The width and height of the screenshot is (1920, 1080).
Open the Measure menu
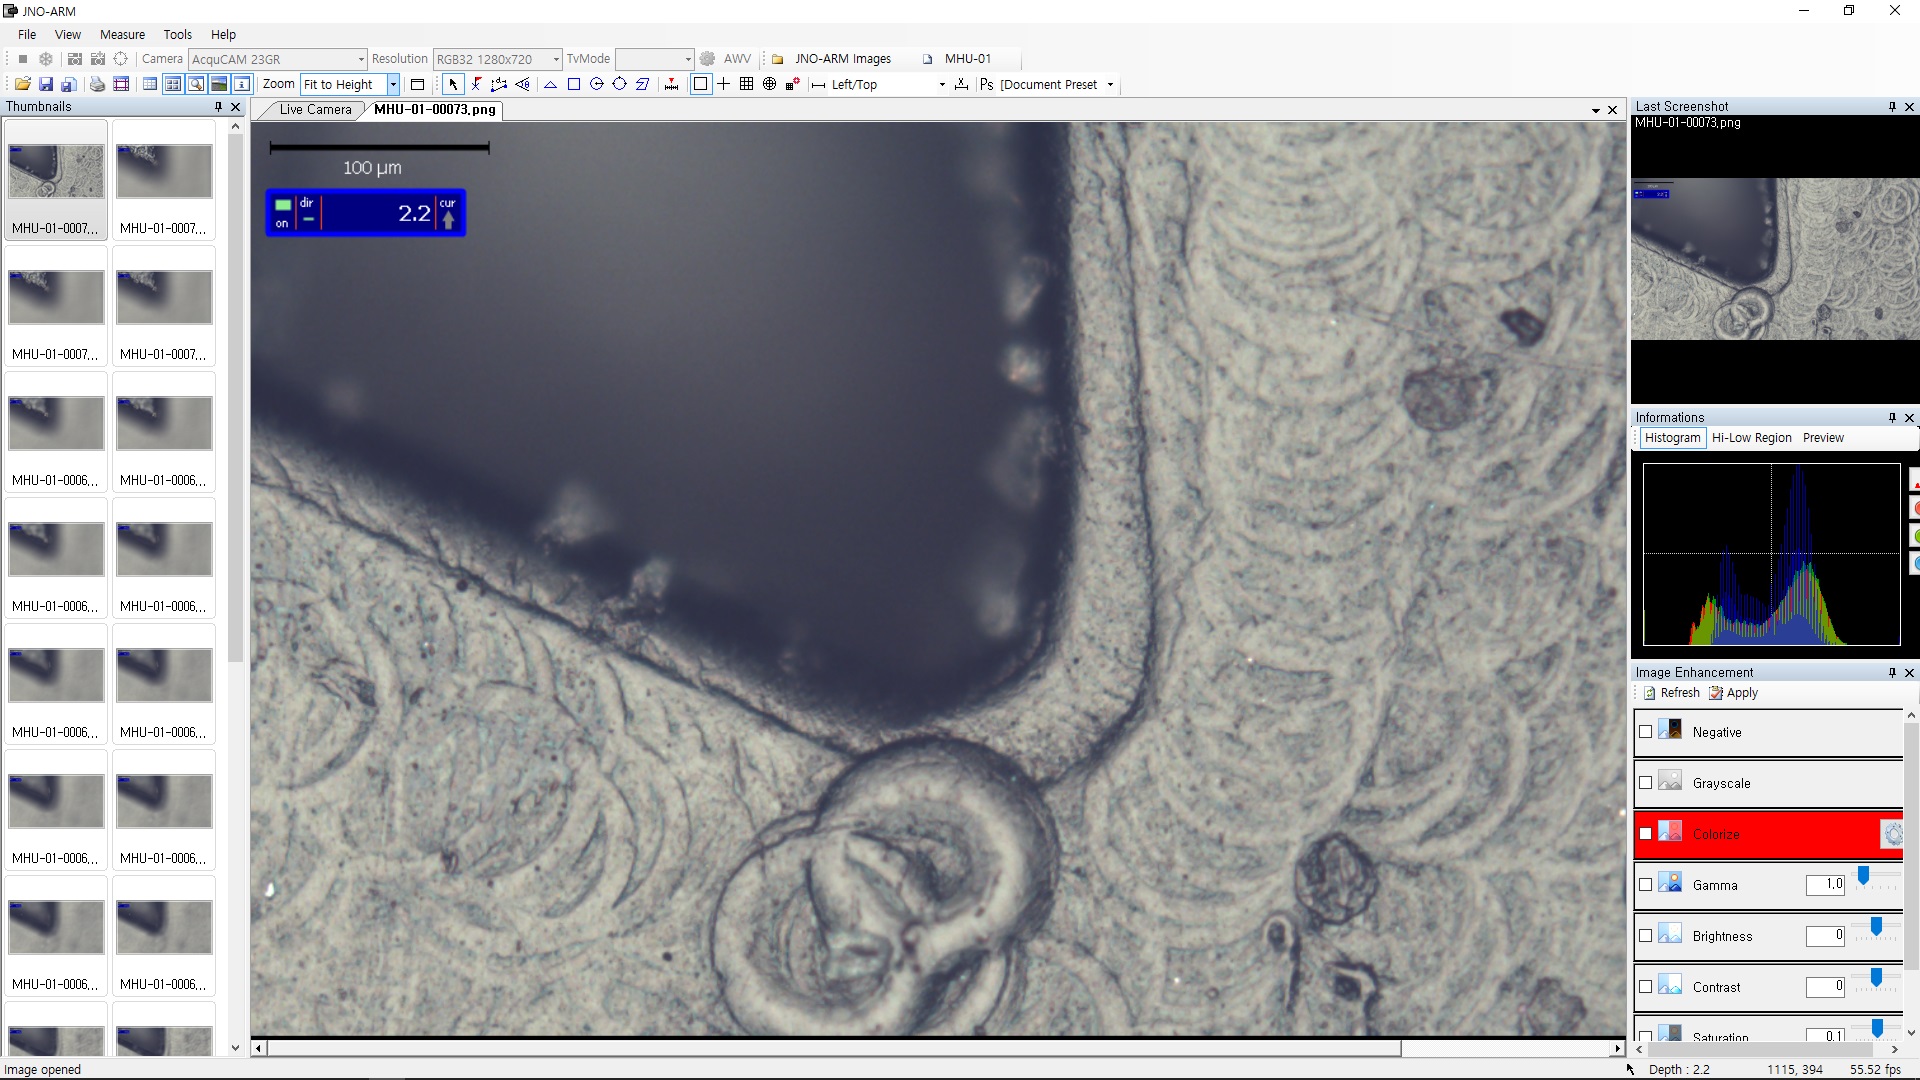[x=122, y=34]
